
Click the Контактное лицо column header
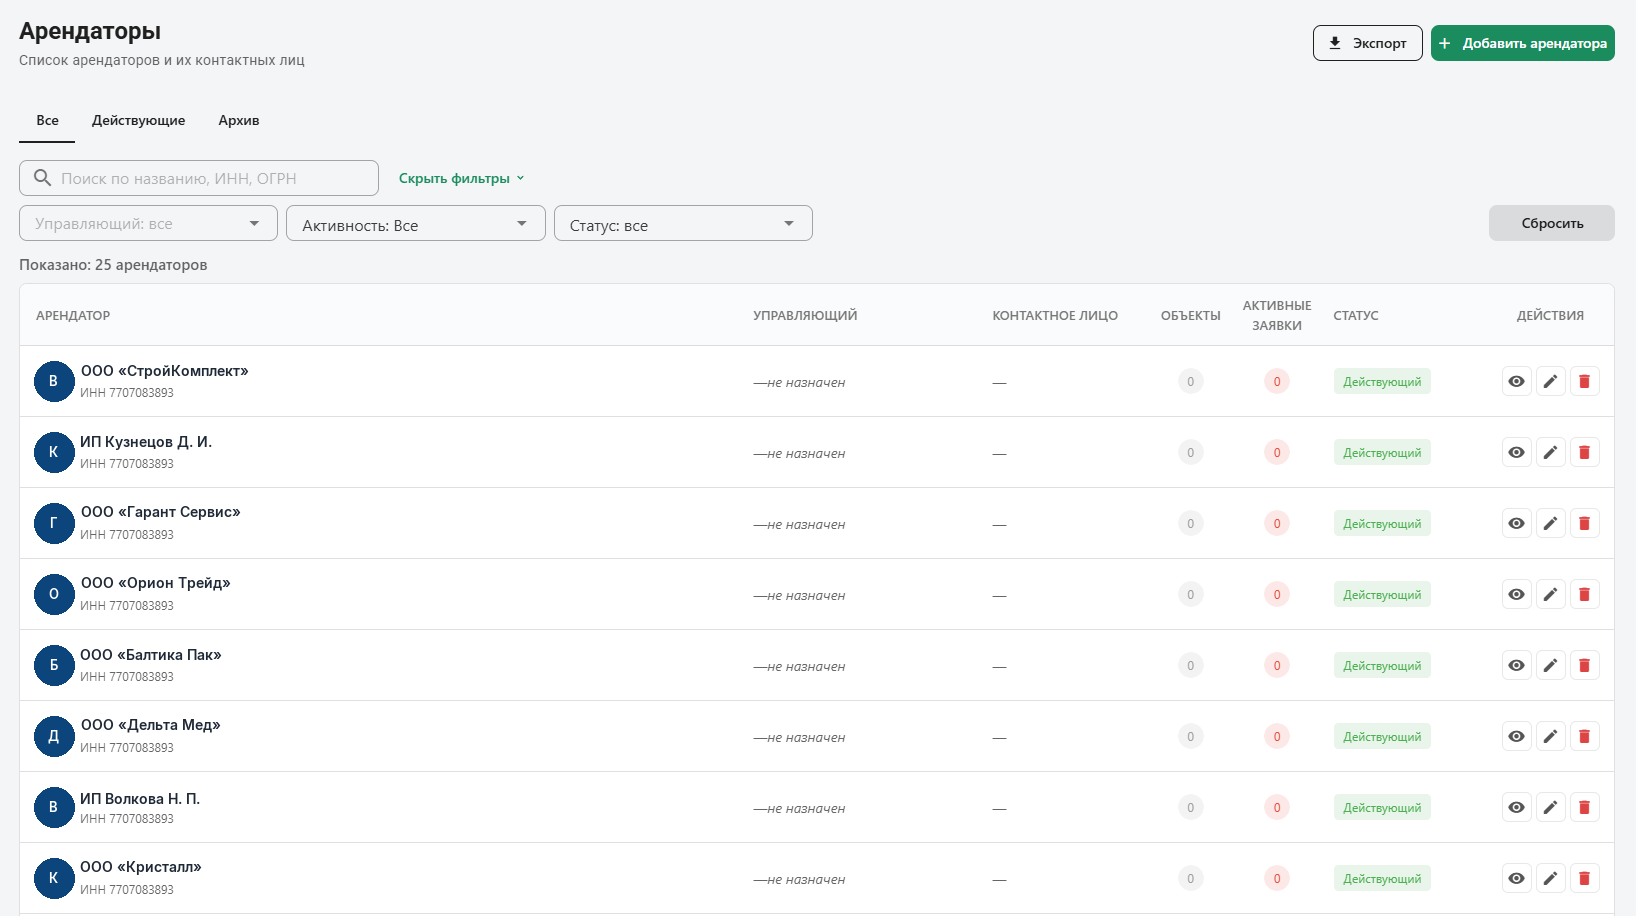1055,315
